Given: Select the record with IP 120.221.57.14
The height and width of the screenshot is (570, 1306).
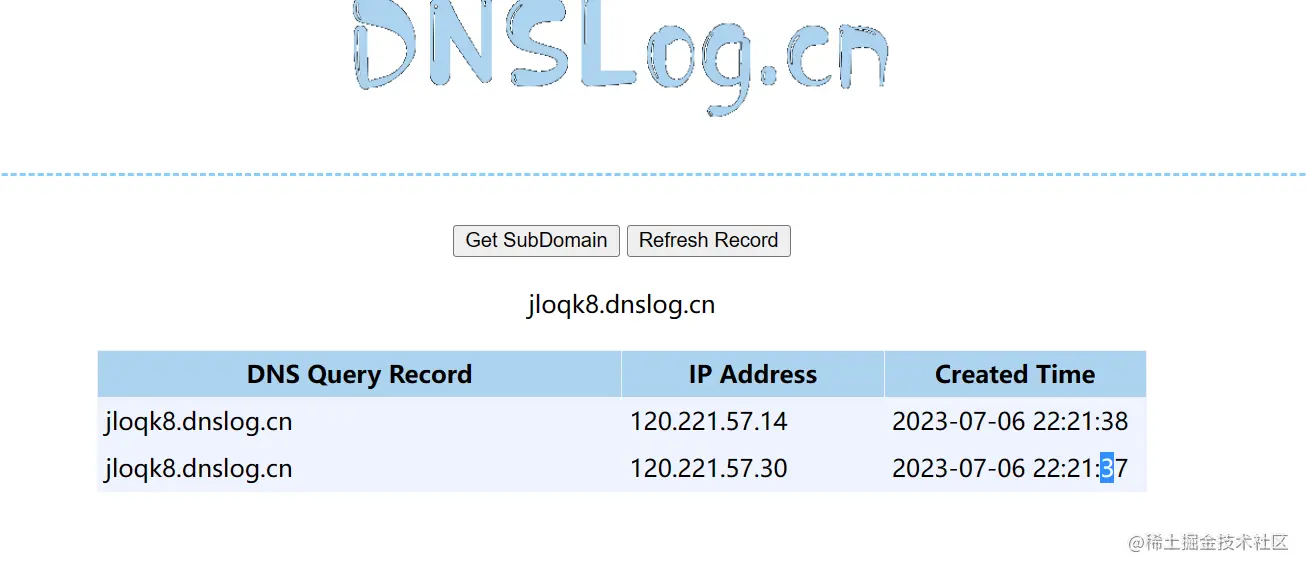Looking at the screenshot, I should [621, 421].
